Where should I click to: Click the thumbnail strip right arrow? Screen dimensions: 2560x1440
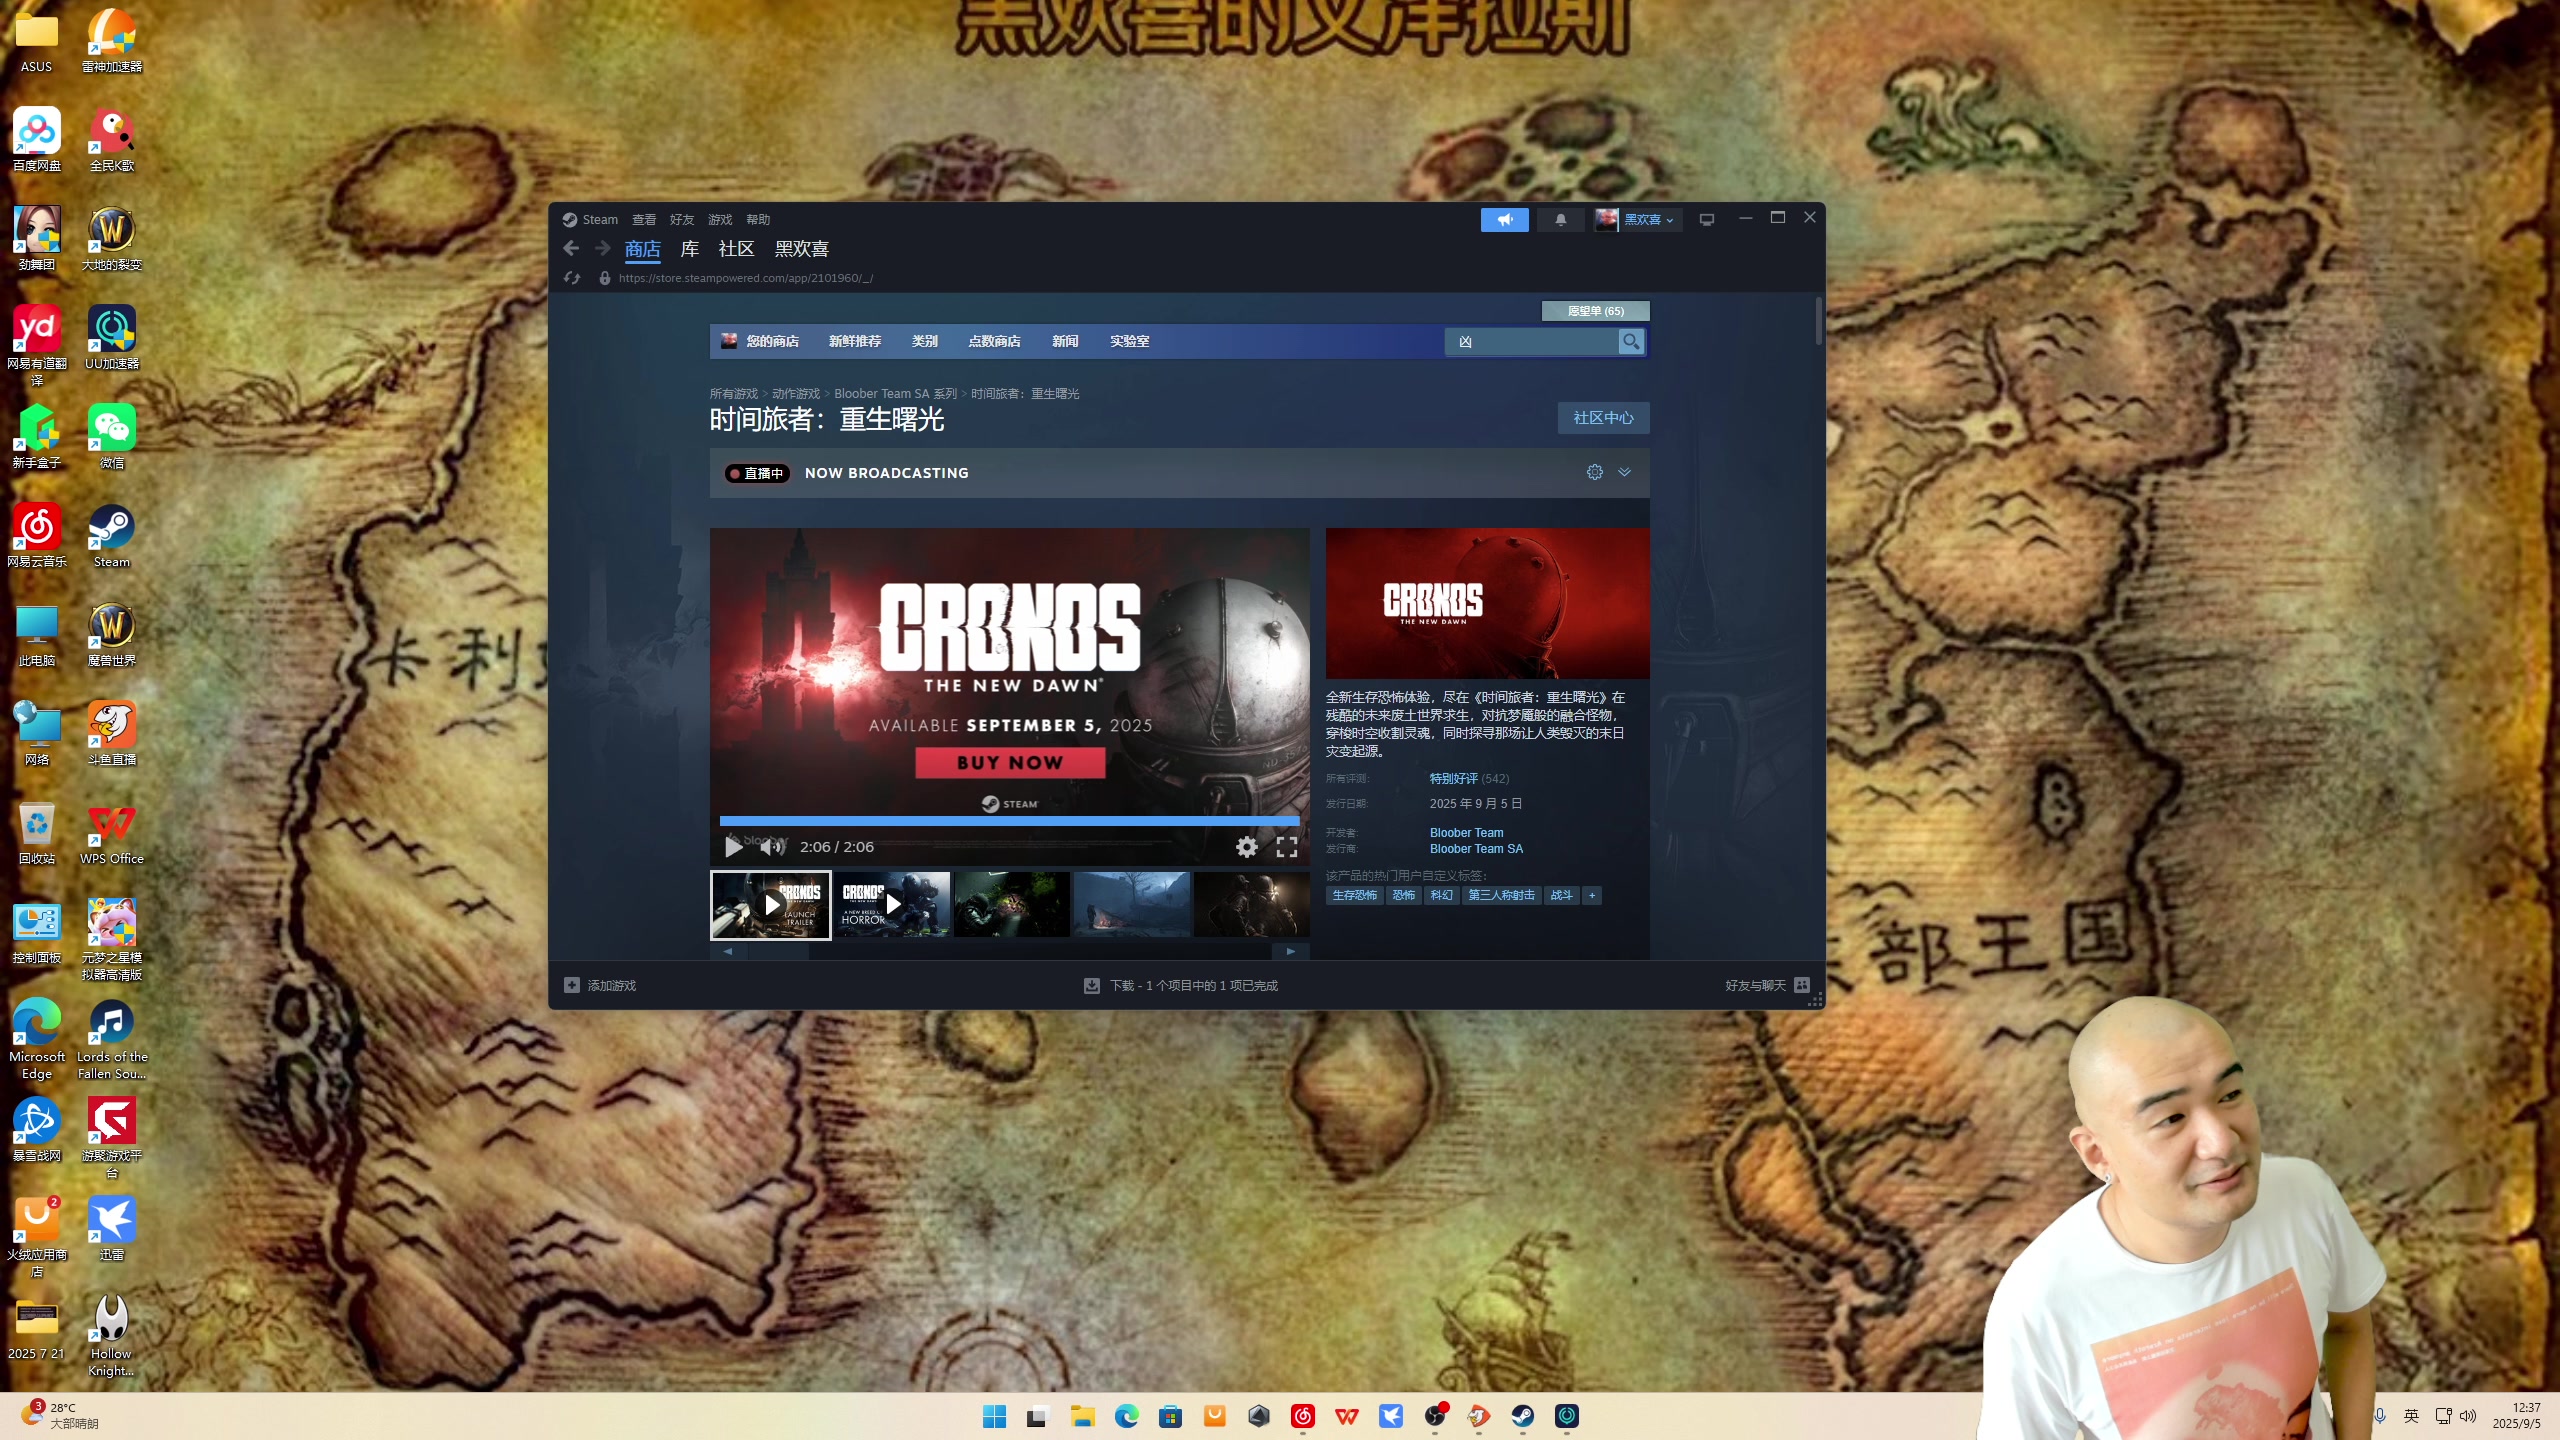coord(1290,951)
